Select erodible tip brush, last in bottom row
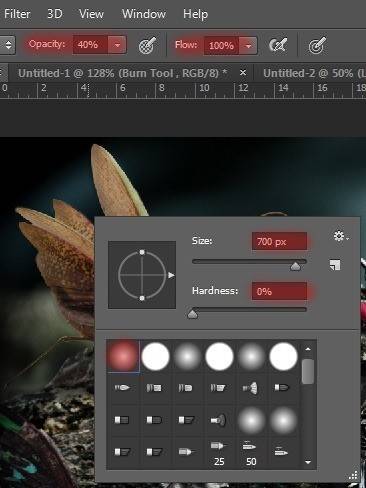Screen dimensions: 366x488 point(281,452)
